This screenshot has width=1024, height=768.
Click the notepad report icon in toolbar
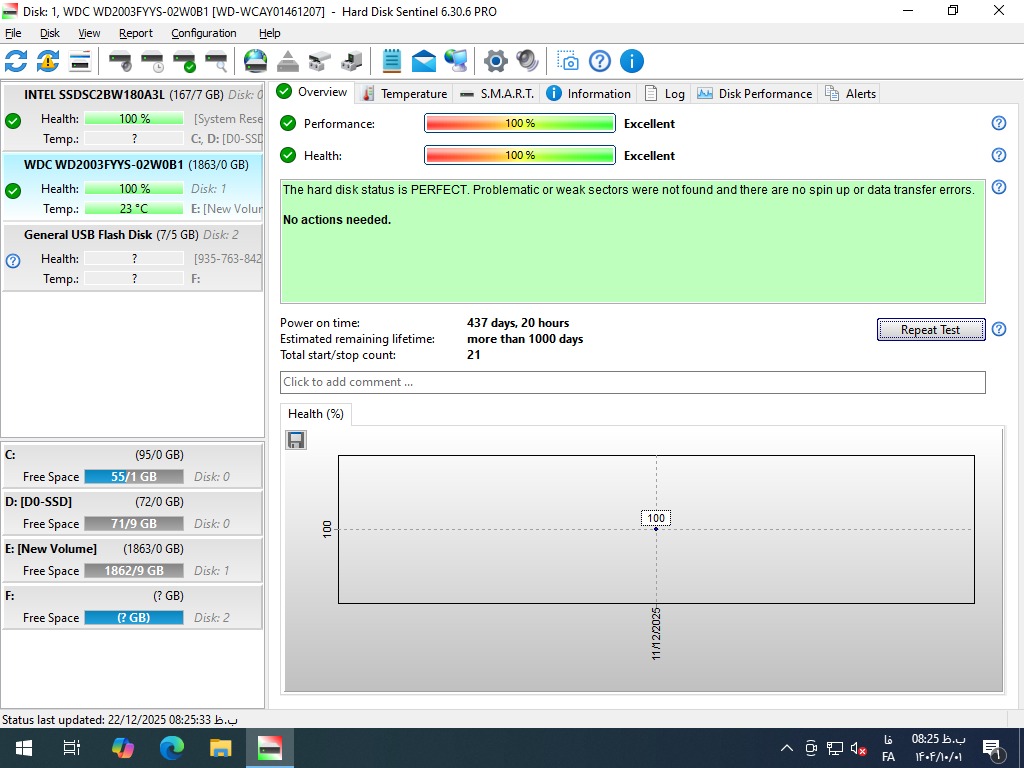coord(392,61)
